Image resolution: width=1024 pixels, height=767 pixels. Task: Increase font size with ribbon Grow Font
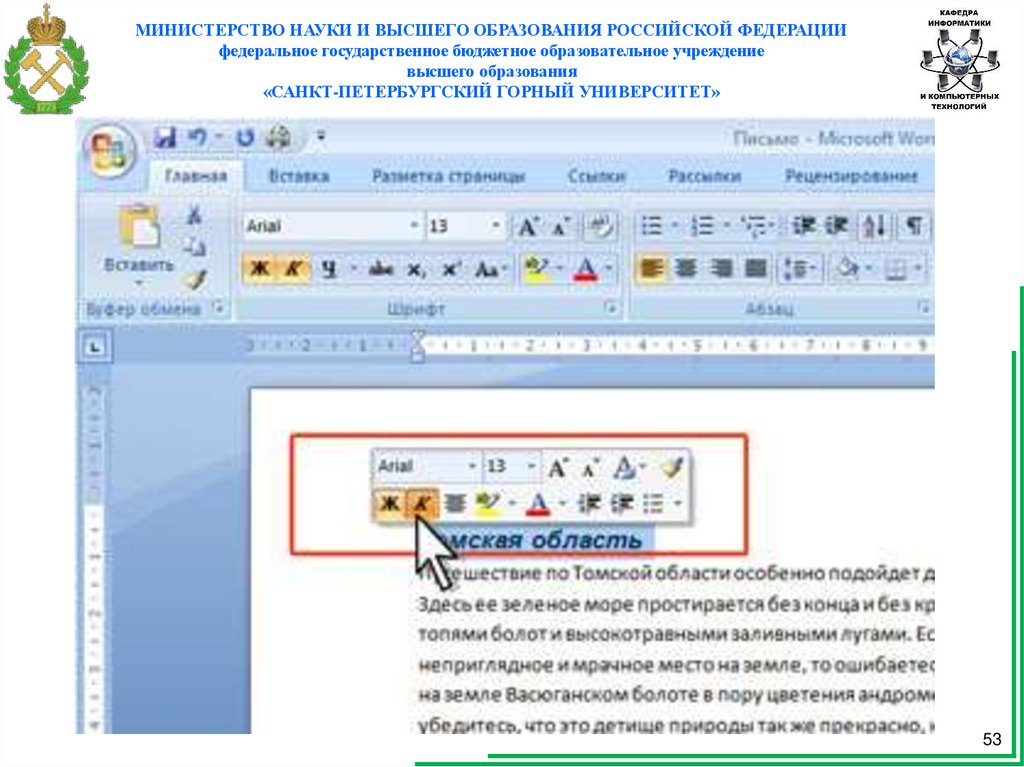click(x=527, y=227)
